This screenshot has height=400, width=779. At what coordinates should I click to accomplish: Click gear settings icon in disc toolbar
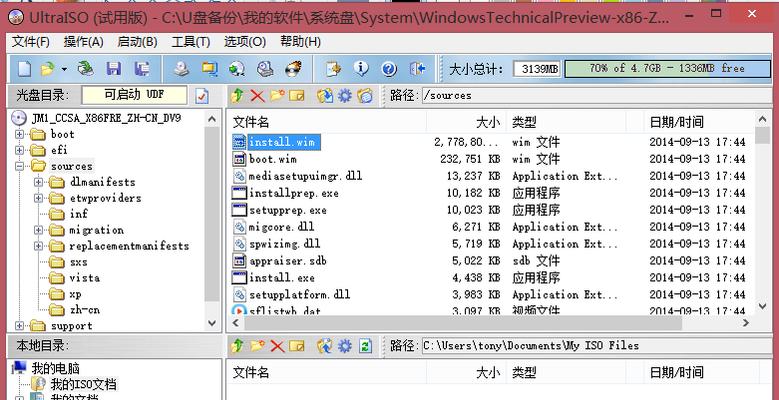click(345, 95)
